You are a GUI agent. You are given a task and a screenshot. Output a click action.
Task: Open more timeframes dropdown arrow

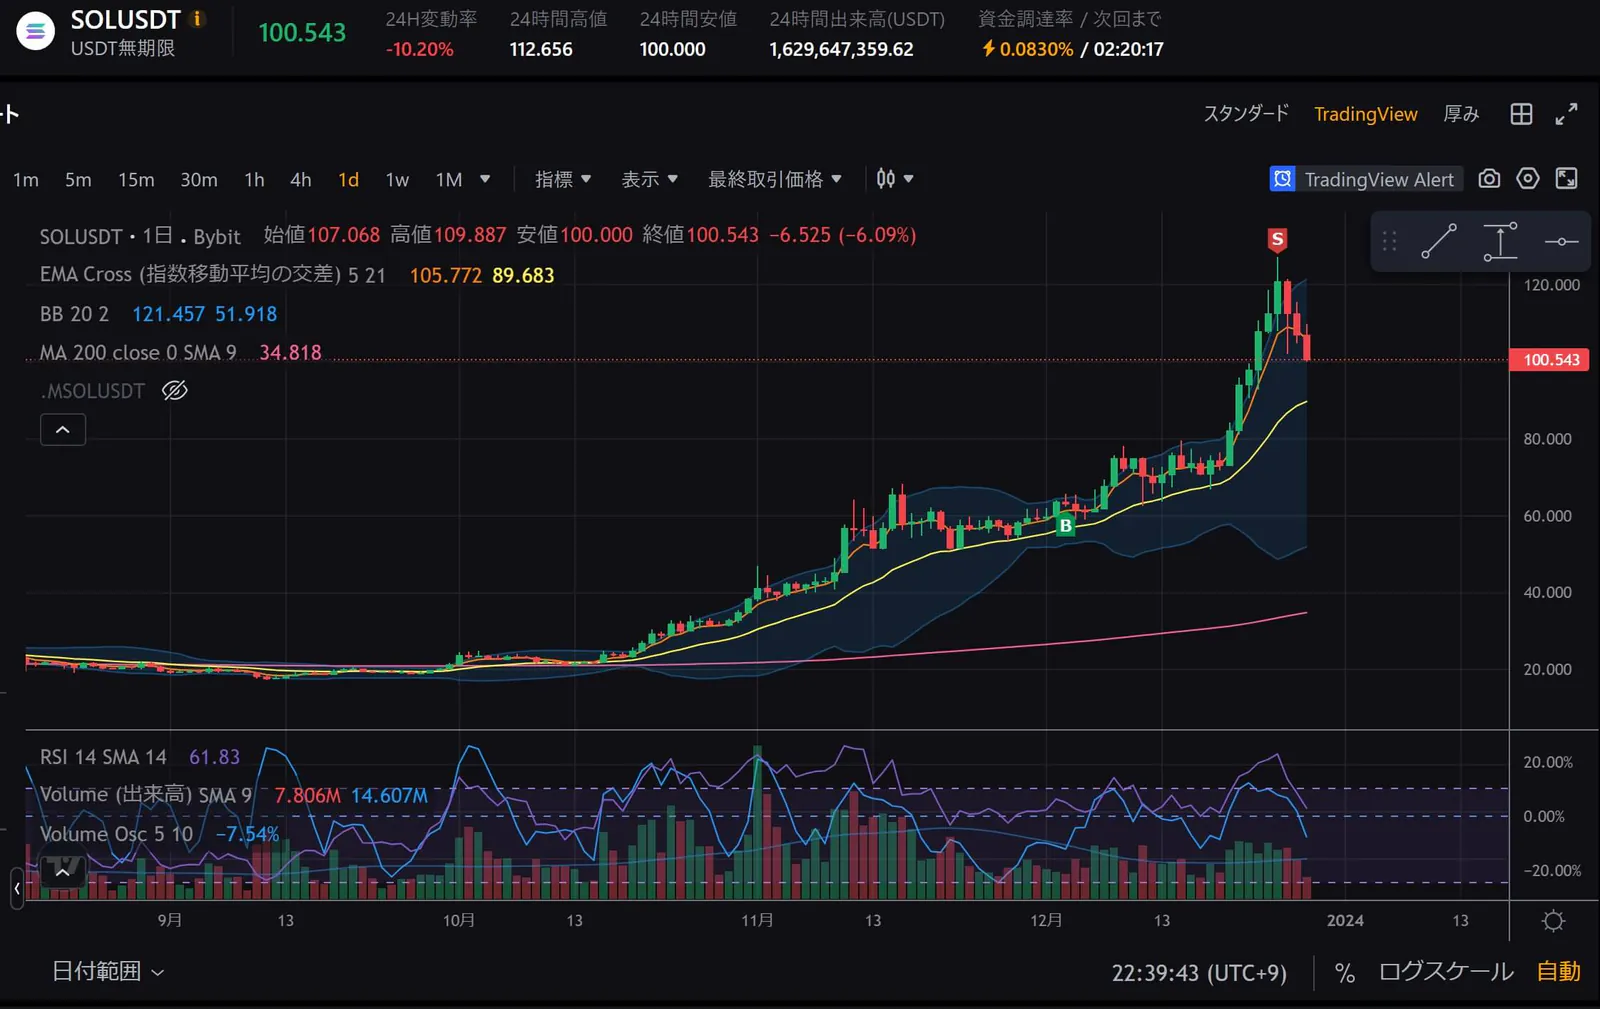(485, 179)
